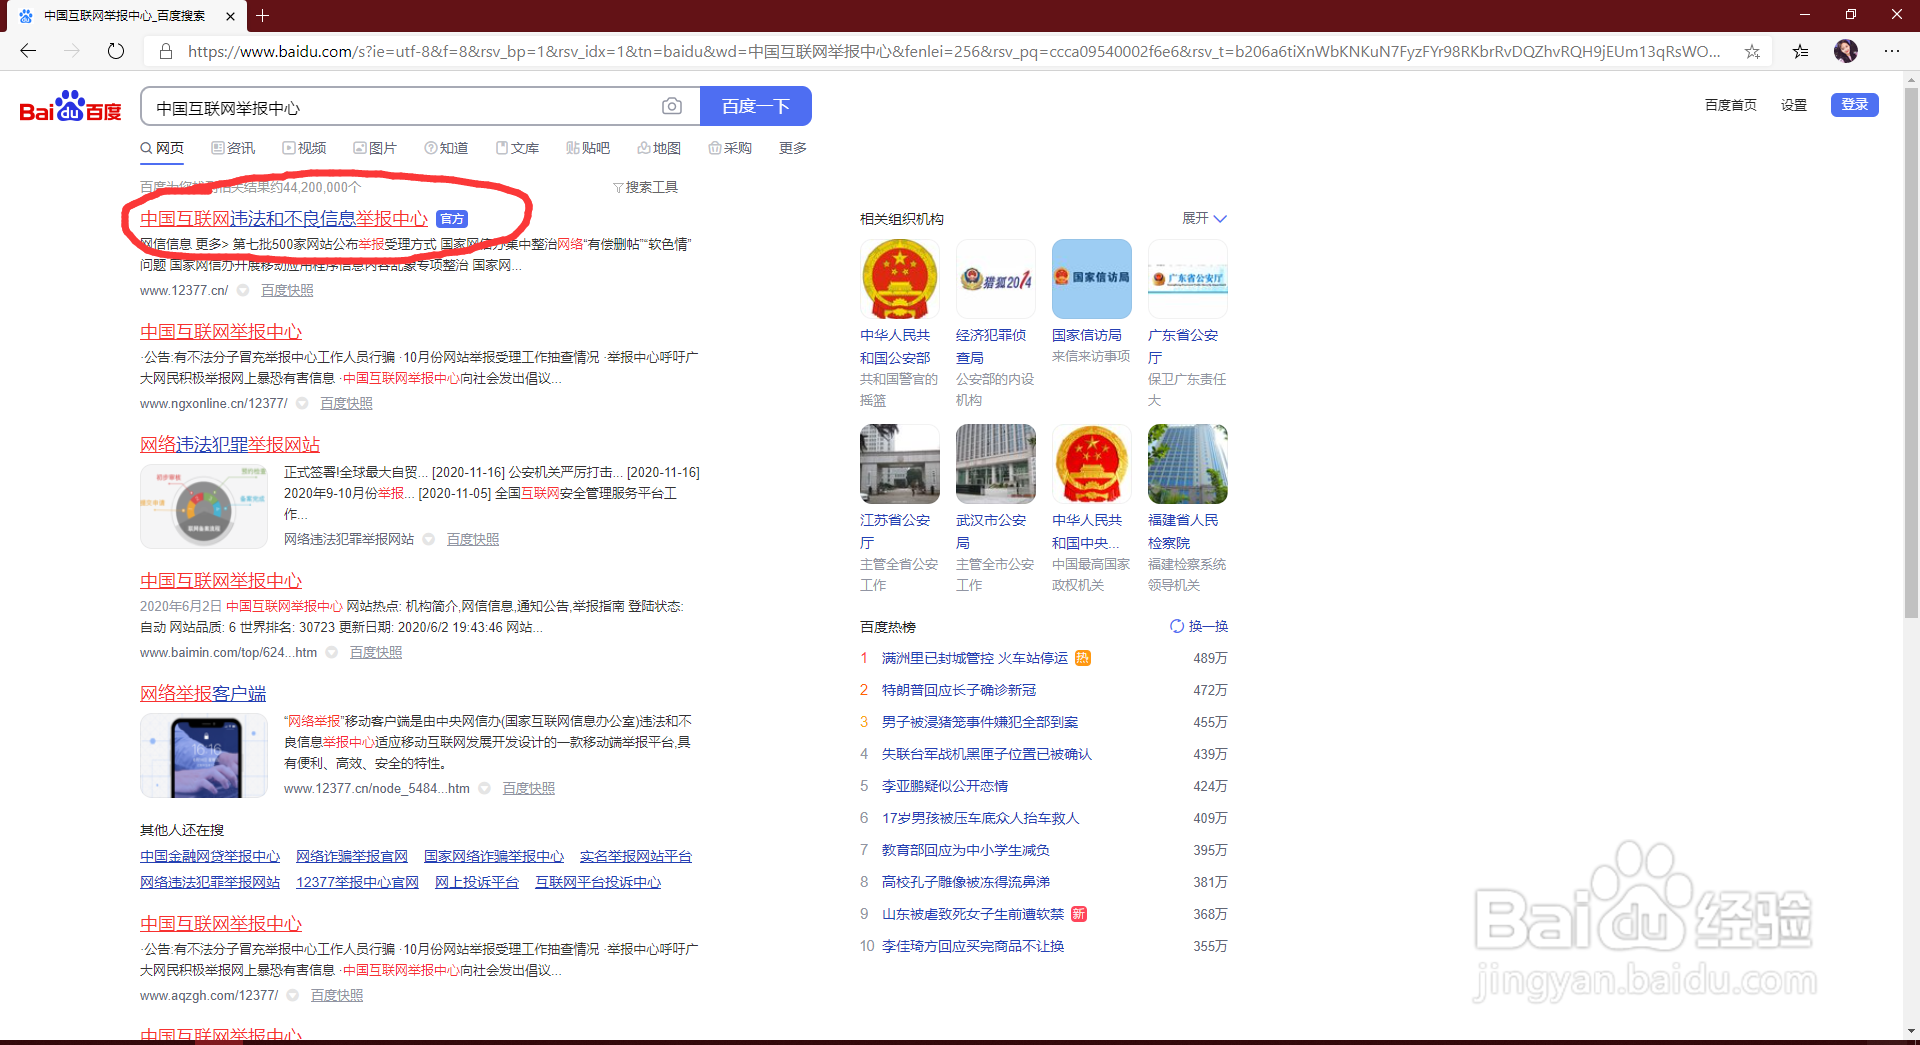The height and width of the screenshot is (1045, 1920).
Task: Add this page to favorites (star)
Action: point(1752,51)
